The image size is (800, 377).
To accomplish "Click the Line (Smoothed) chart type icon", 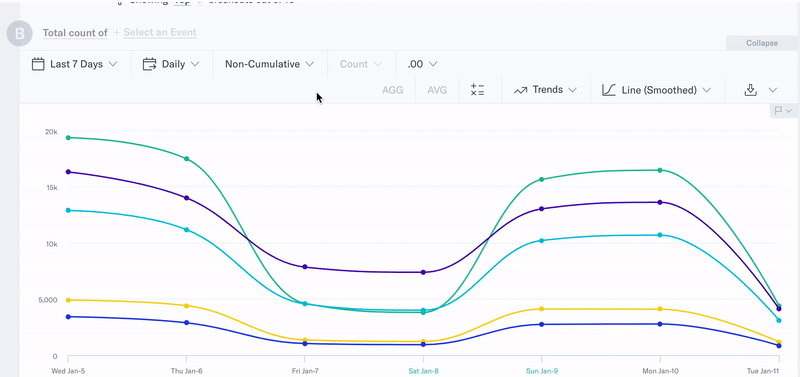I will 609,90.
